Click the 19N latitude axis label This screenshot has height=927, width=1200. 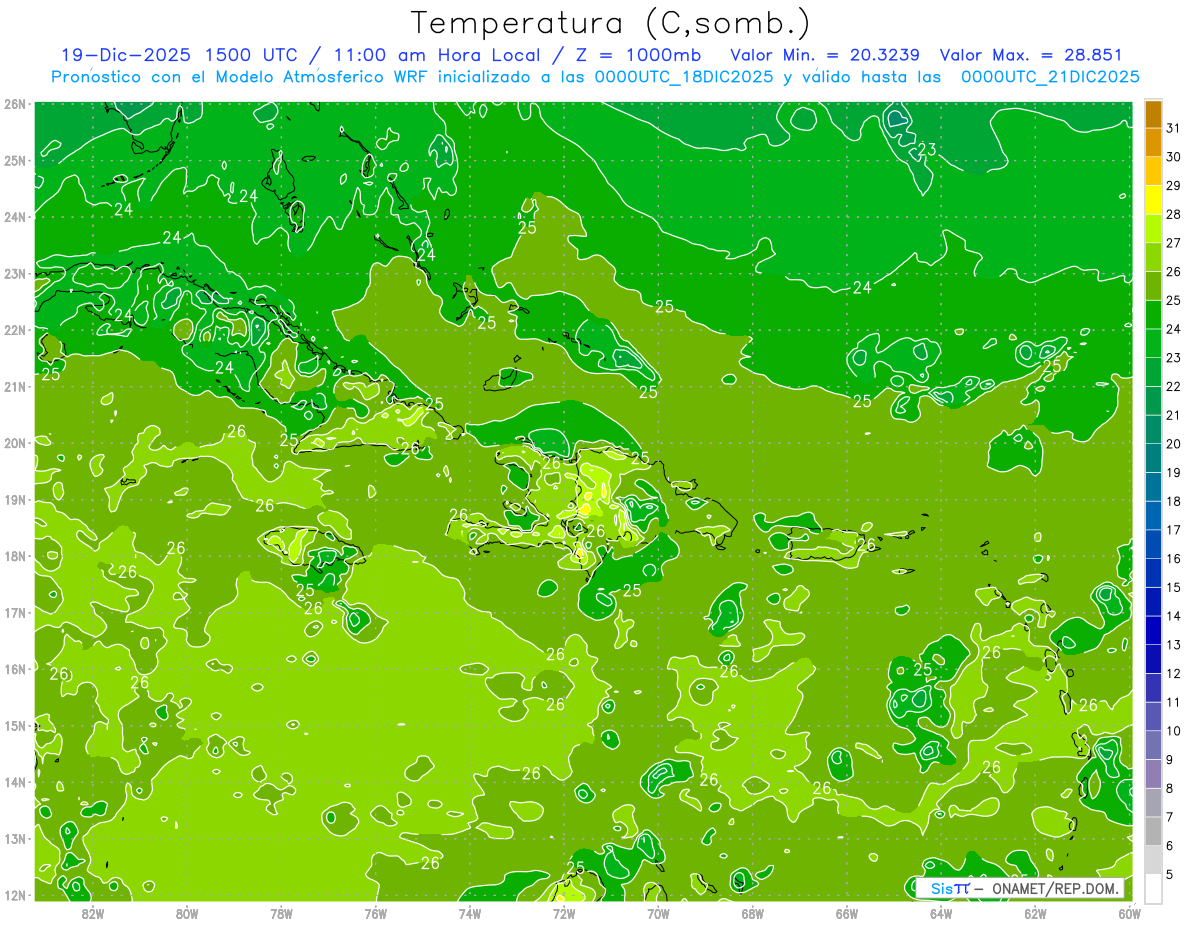(x=14, y=499)
